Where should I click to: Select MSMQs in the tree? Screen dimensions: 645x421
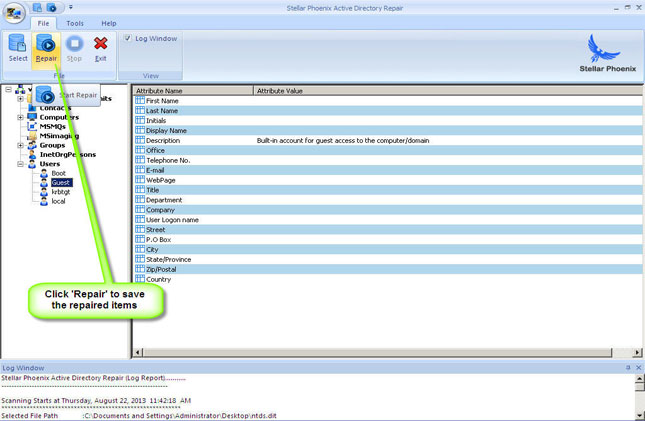52,126
